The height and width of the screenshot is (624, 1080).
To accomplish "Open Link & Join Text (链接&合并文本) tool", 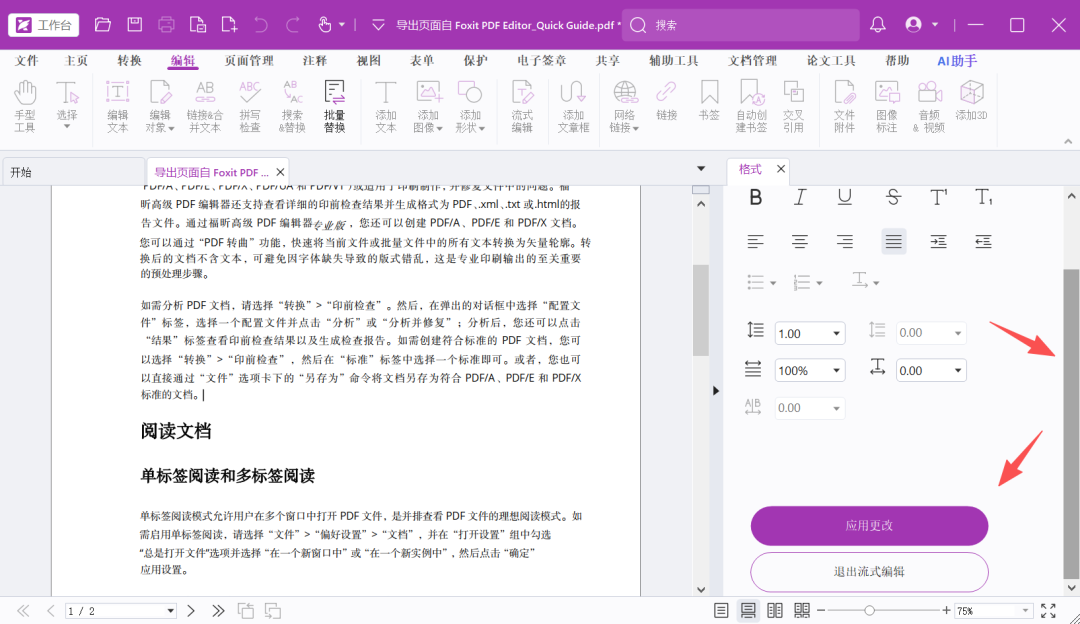I will pos(205,107).
